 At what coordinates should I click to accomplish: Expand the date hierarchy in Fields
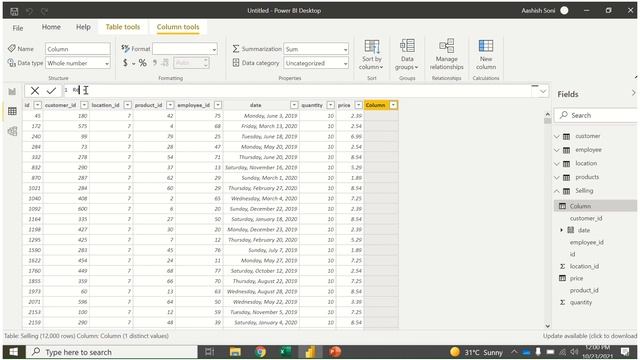(562, 230)
